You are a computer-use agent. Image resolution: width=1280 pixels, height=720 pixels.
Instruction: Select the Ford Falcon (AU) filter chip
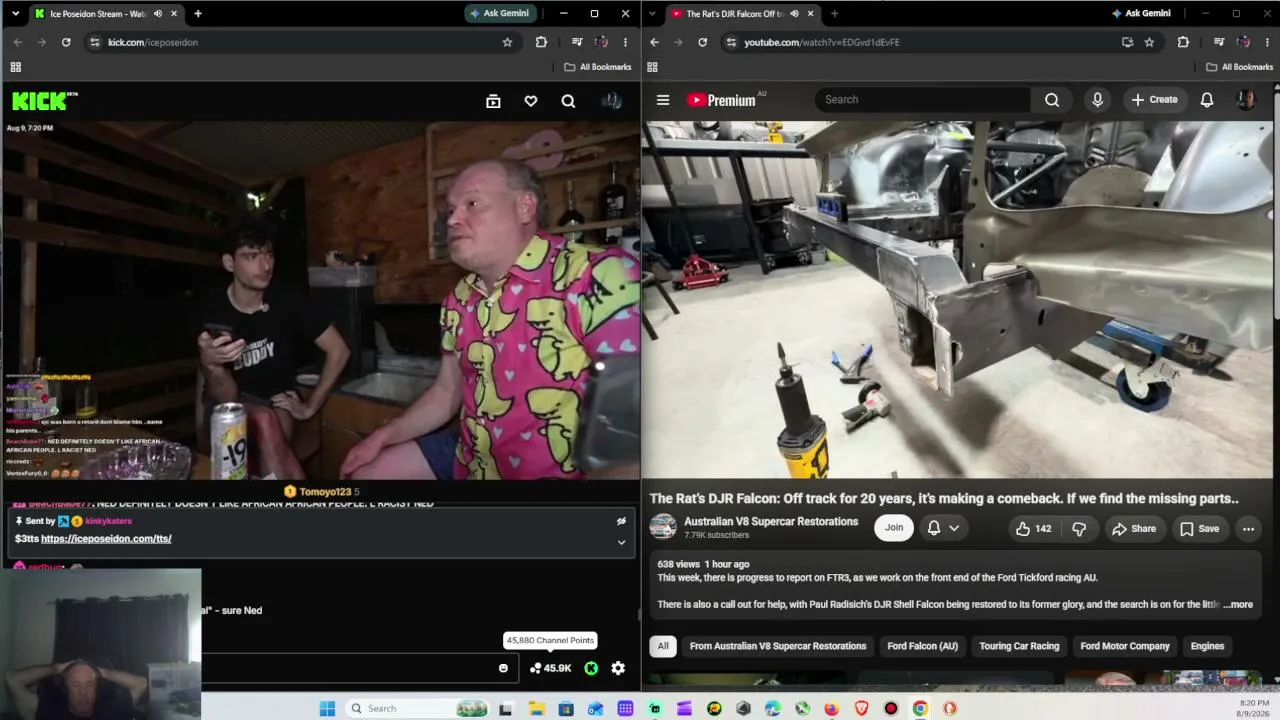pos(922,646)
